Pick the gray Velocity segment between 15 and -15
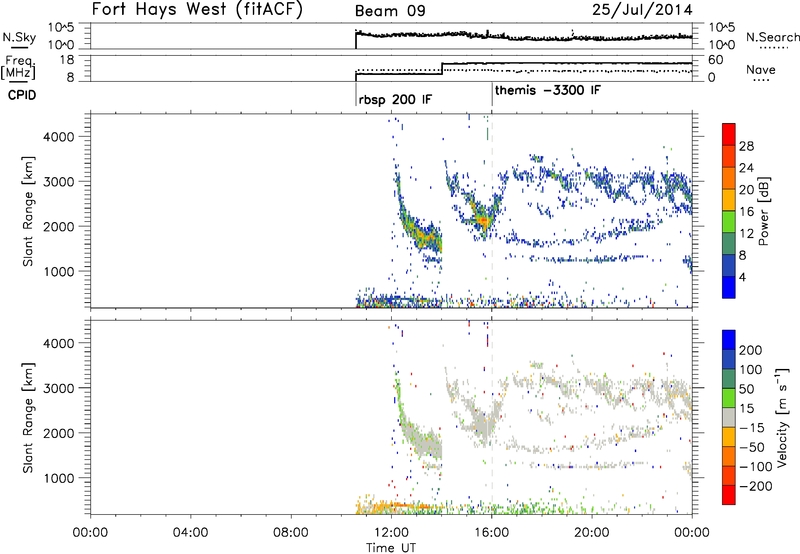This screenshot has height=554, width=800. [729, 417]
